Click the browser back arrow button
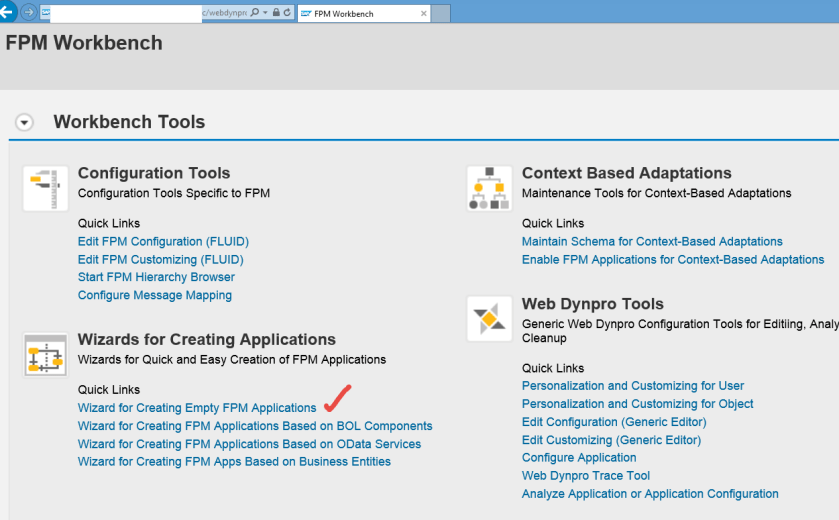The width and height of the screenshot is (839, 520). click(7, 12)
